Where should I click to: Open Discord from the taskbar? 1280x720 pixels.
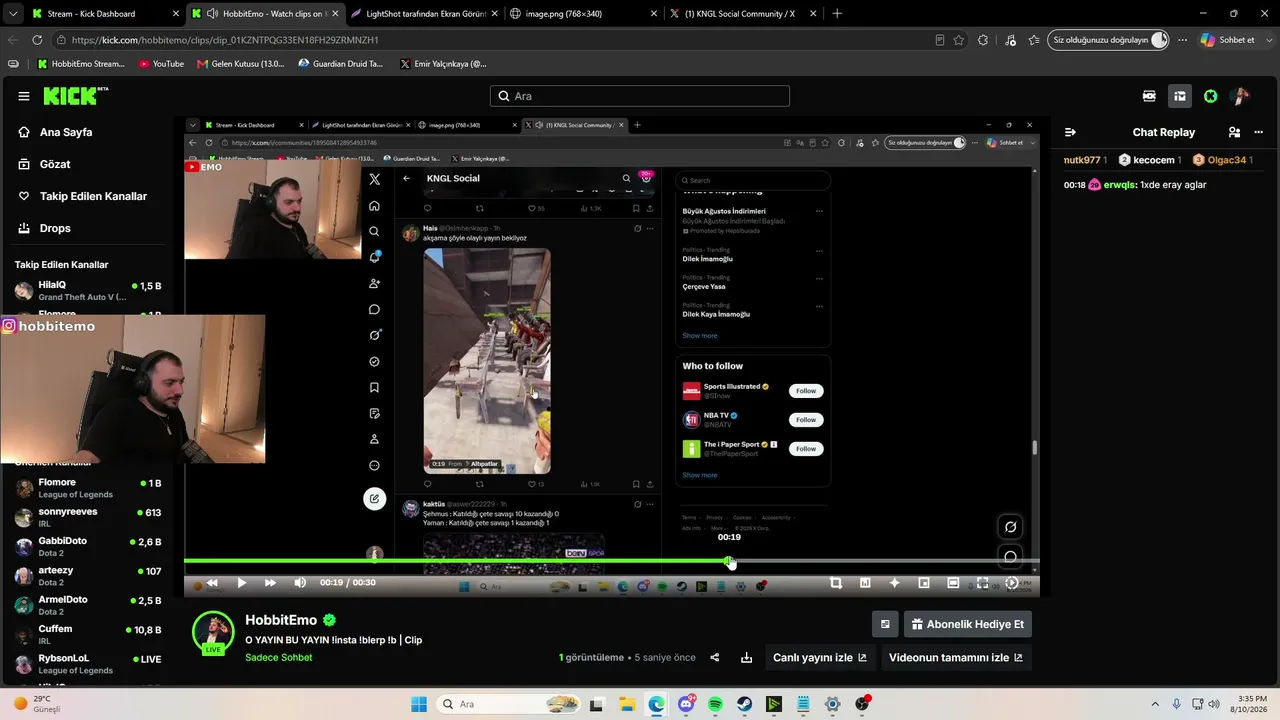[x=686, y=704]
